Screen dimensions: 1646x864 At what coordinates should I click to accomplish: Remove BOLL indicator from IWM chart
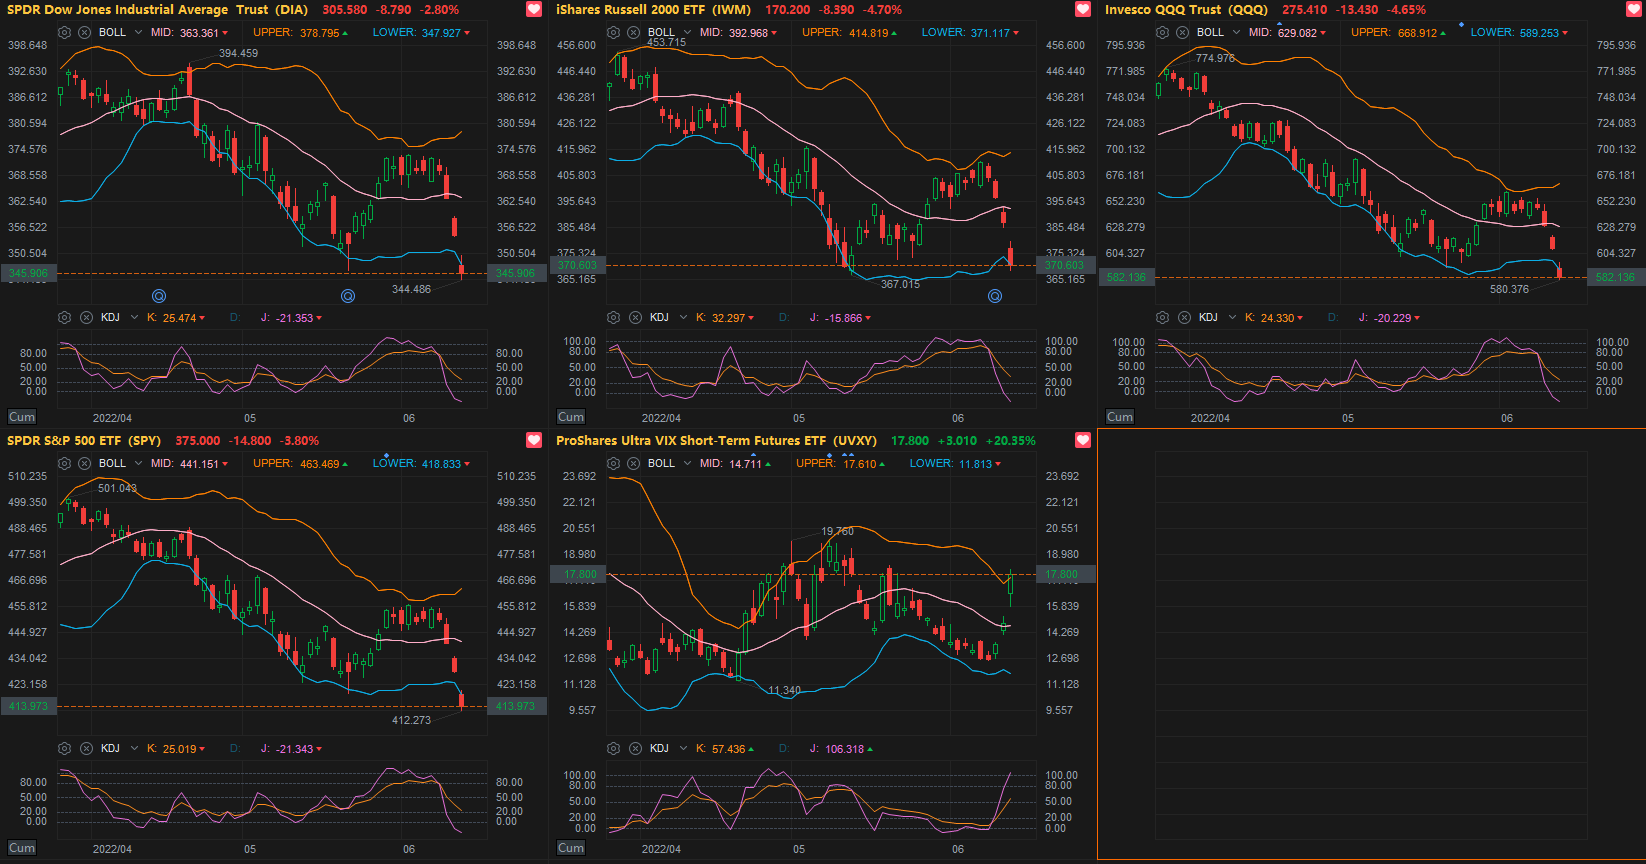click(x=634, y=32)
